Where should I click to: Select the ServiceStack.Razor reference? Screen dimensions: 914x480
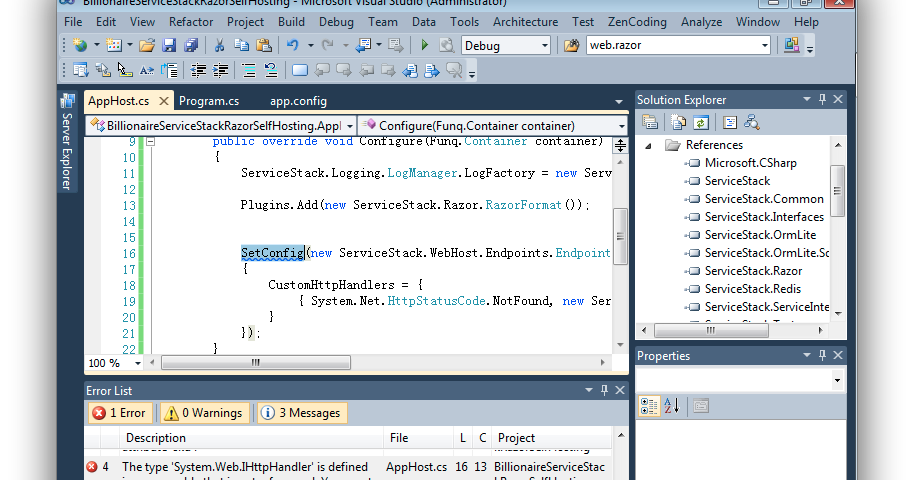click(753, 271)
